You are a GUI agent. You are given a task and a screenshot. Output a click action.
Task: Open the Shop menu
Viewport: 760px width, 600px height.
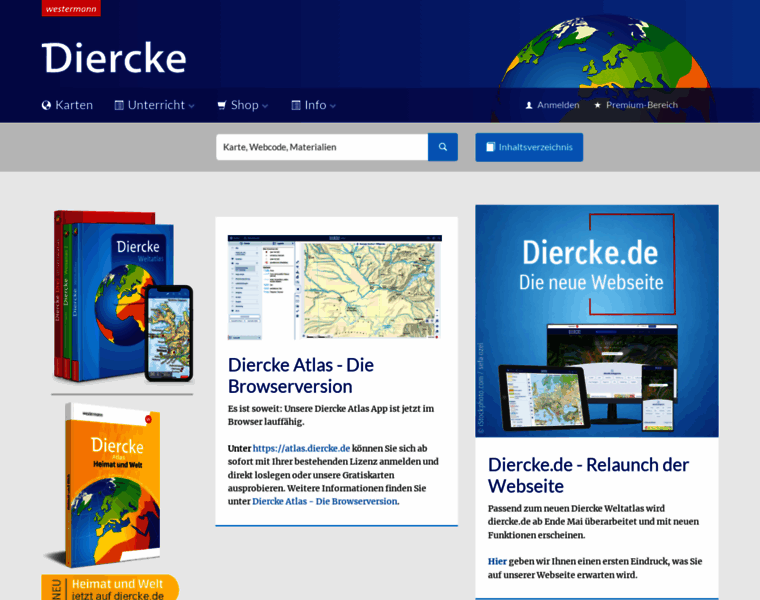coord(244,105)
